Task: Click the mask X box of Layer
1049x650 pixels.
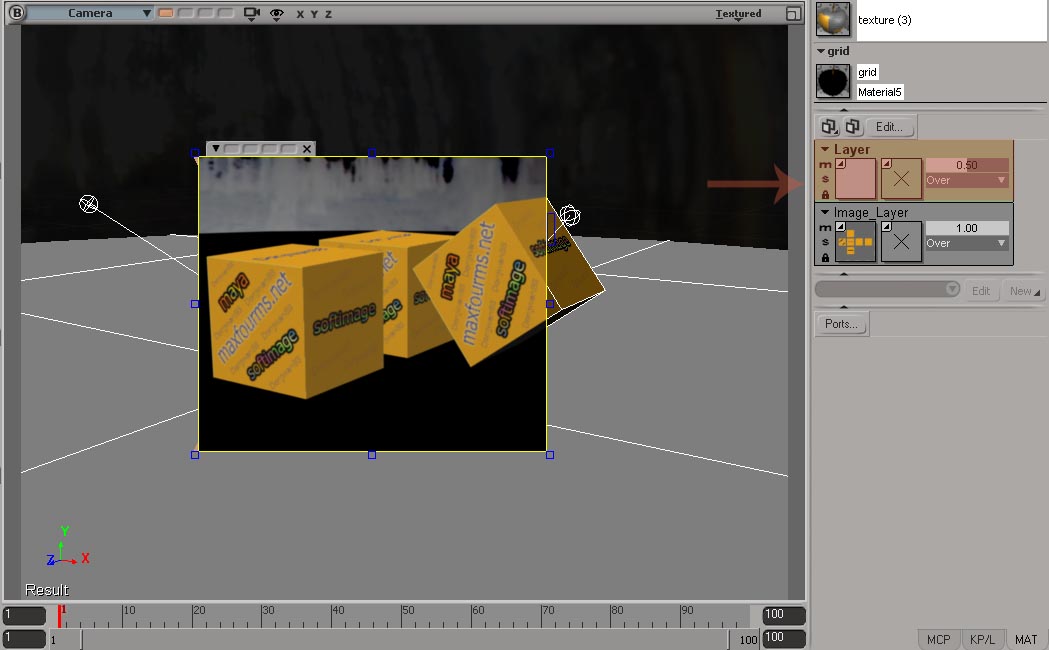Action: click(901, 178)
